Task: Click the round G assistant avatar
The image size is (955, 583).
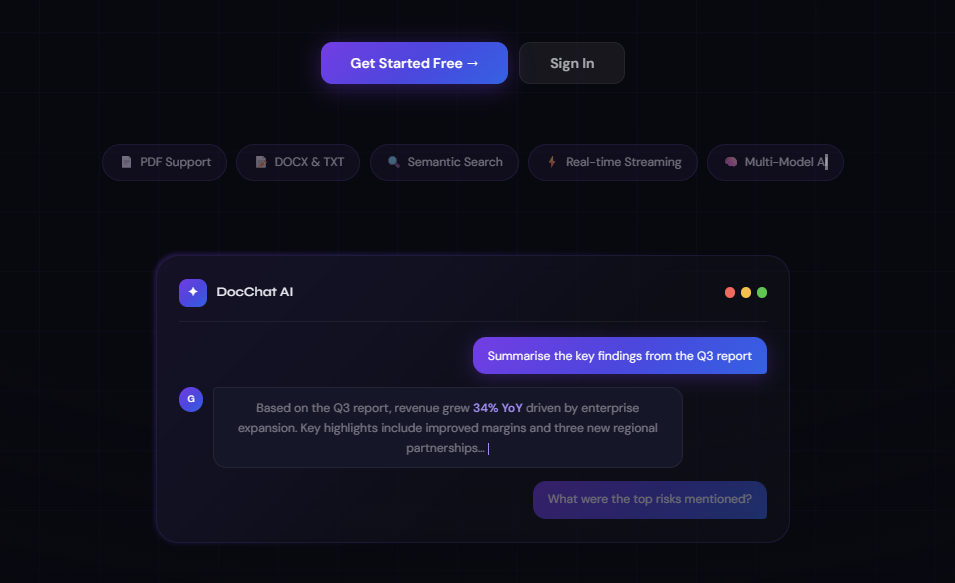Action: point(191,399)
